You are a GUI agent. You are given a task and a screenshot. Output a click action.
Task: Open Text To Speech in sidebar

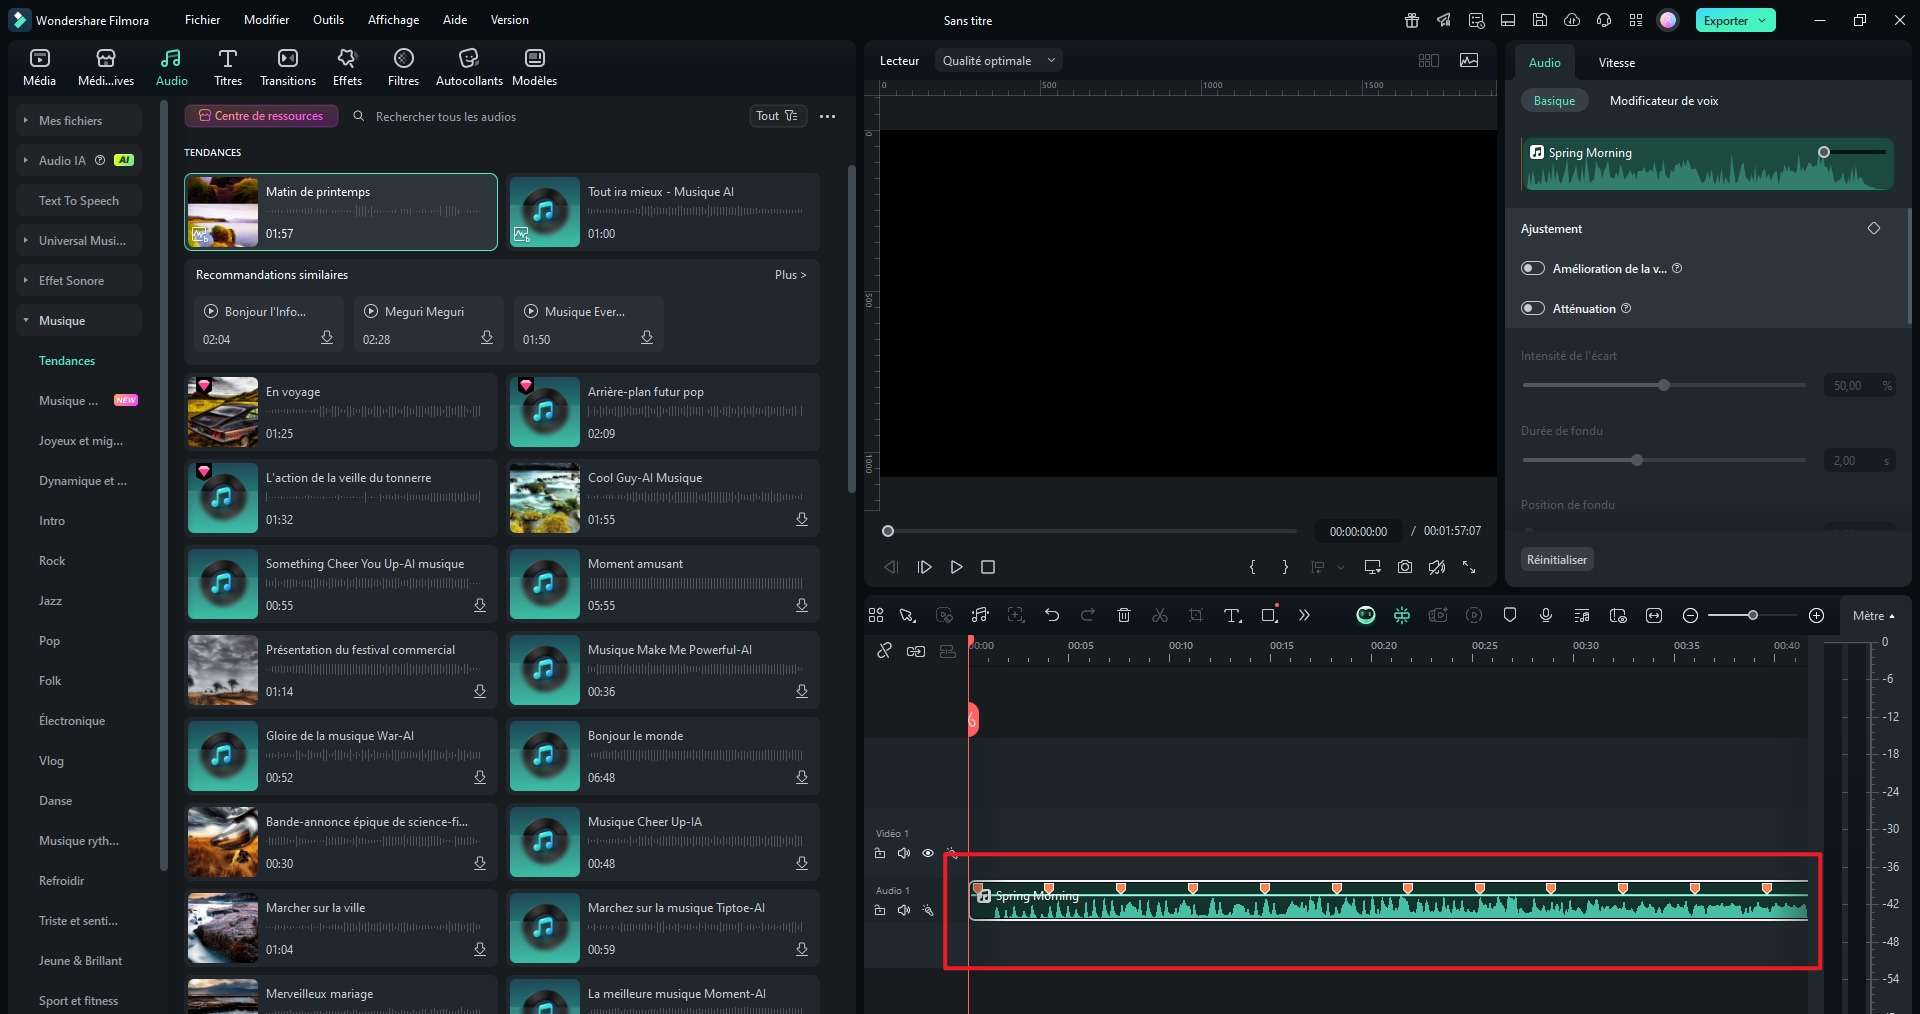tap(78, 200)
